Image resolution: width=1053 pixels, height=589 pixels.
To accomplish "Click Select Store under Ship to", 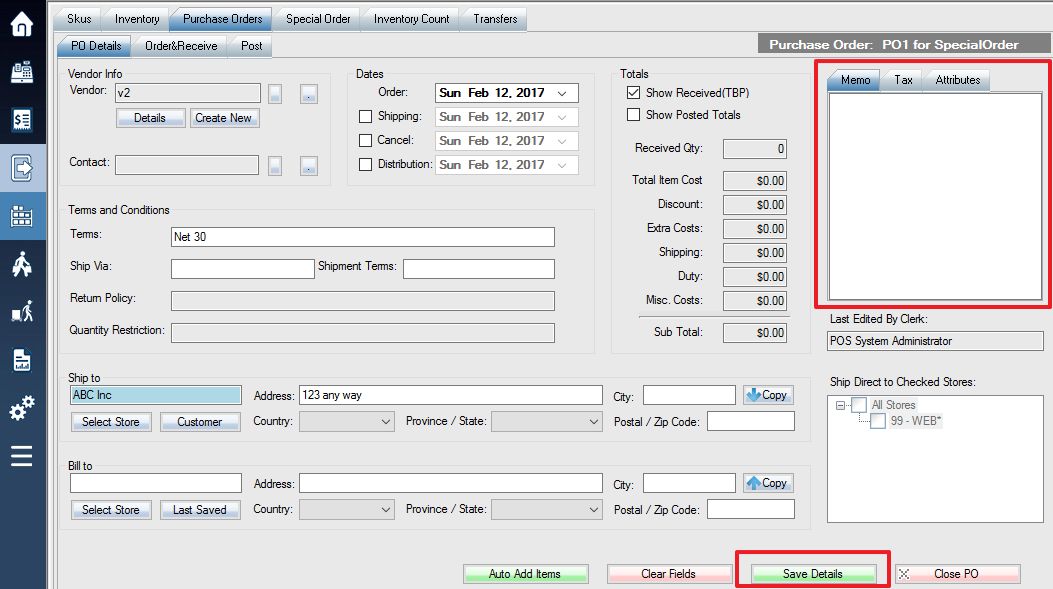I will (x=111, y=422).
